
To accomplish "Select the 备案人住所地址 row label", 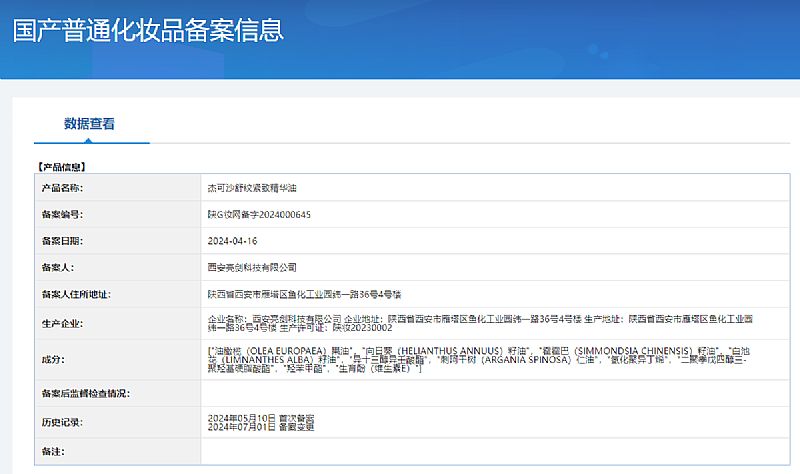I will [74, 294].
